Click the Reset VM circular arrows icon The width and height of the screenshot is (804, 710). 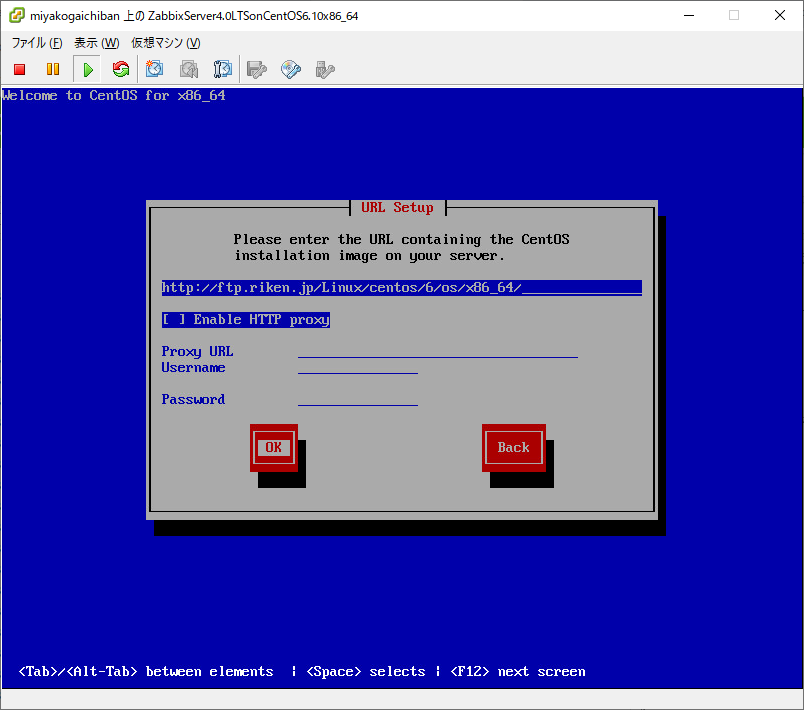point(121,69)
